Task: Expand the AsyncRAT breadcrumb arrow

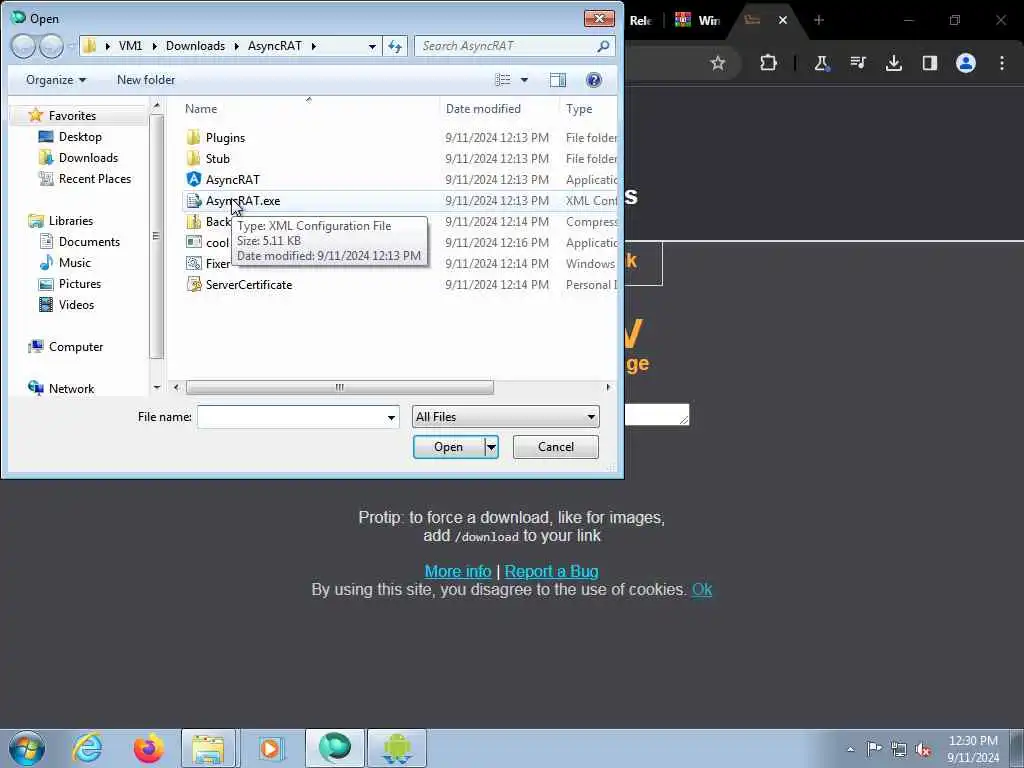Action: pos(314,46)
